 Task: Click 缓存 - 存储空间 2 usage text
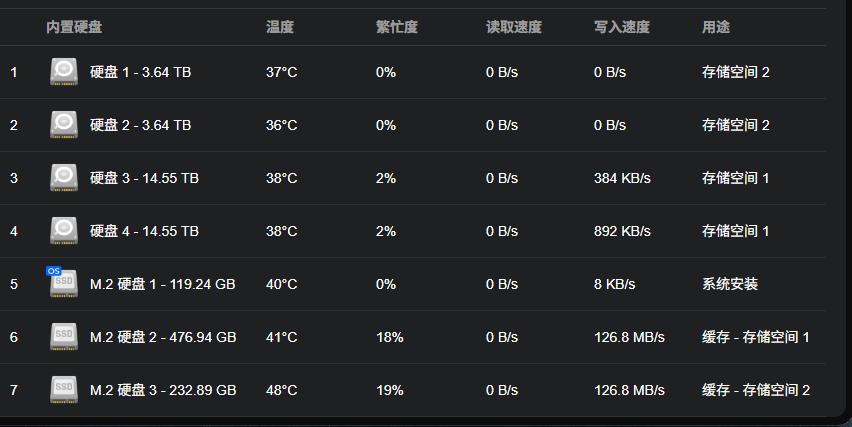pyautogui.click(x=756, y=390)
